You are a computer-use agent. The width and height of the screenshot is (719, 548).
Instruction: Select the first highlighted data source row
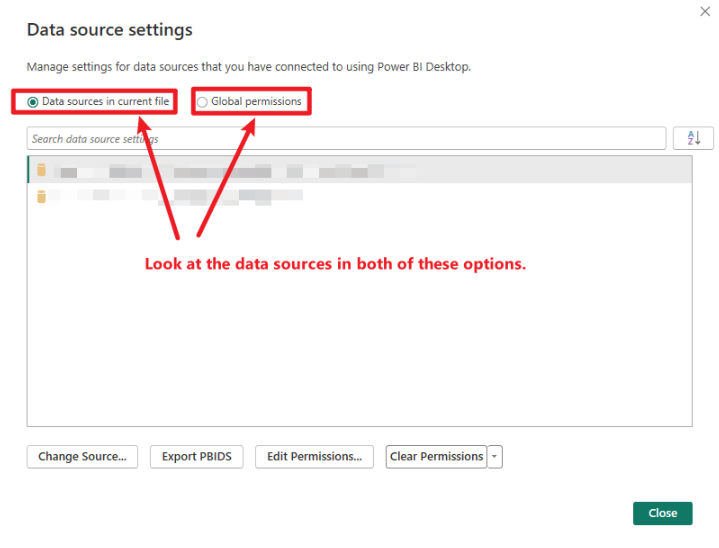358,171
